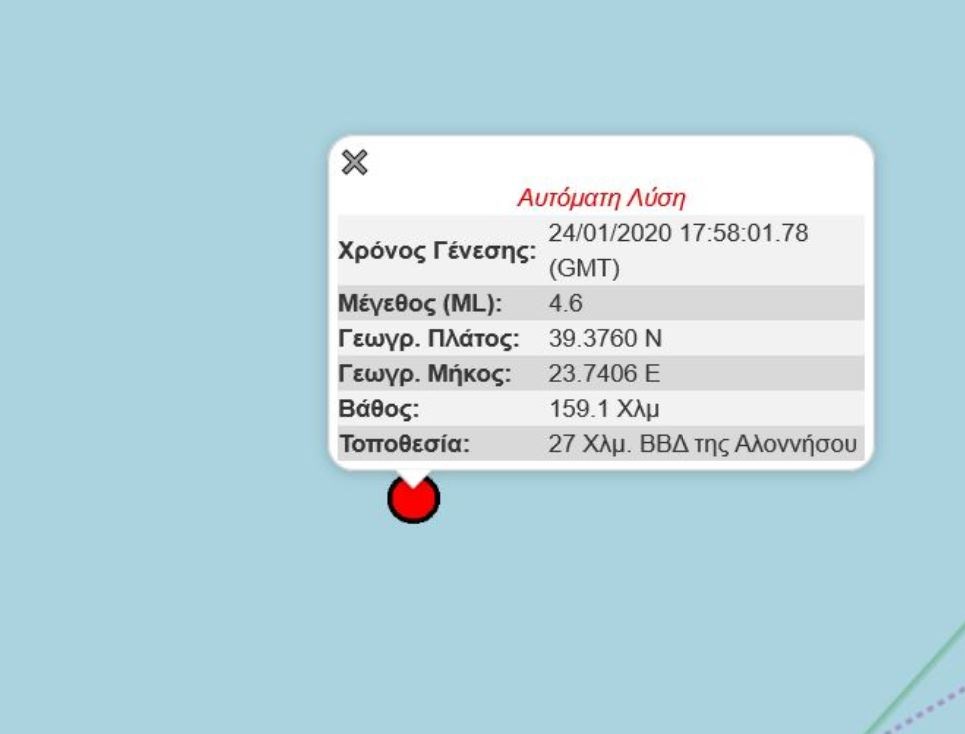
Task: Click the magnitude value 4.6
Action: point(565,304)
